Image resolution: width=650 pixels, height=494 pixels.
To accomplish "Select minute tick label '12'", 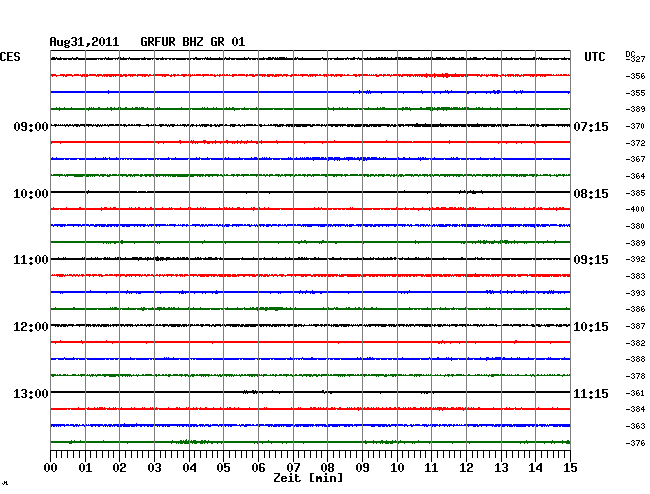I will coord(466,468).
